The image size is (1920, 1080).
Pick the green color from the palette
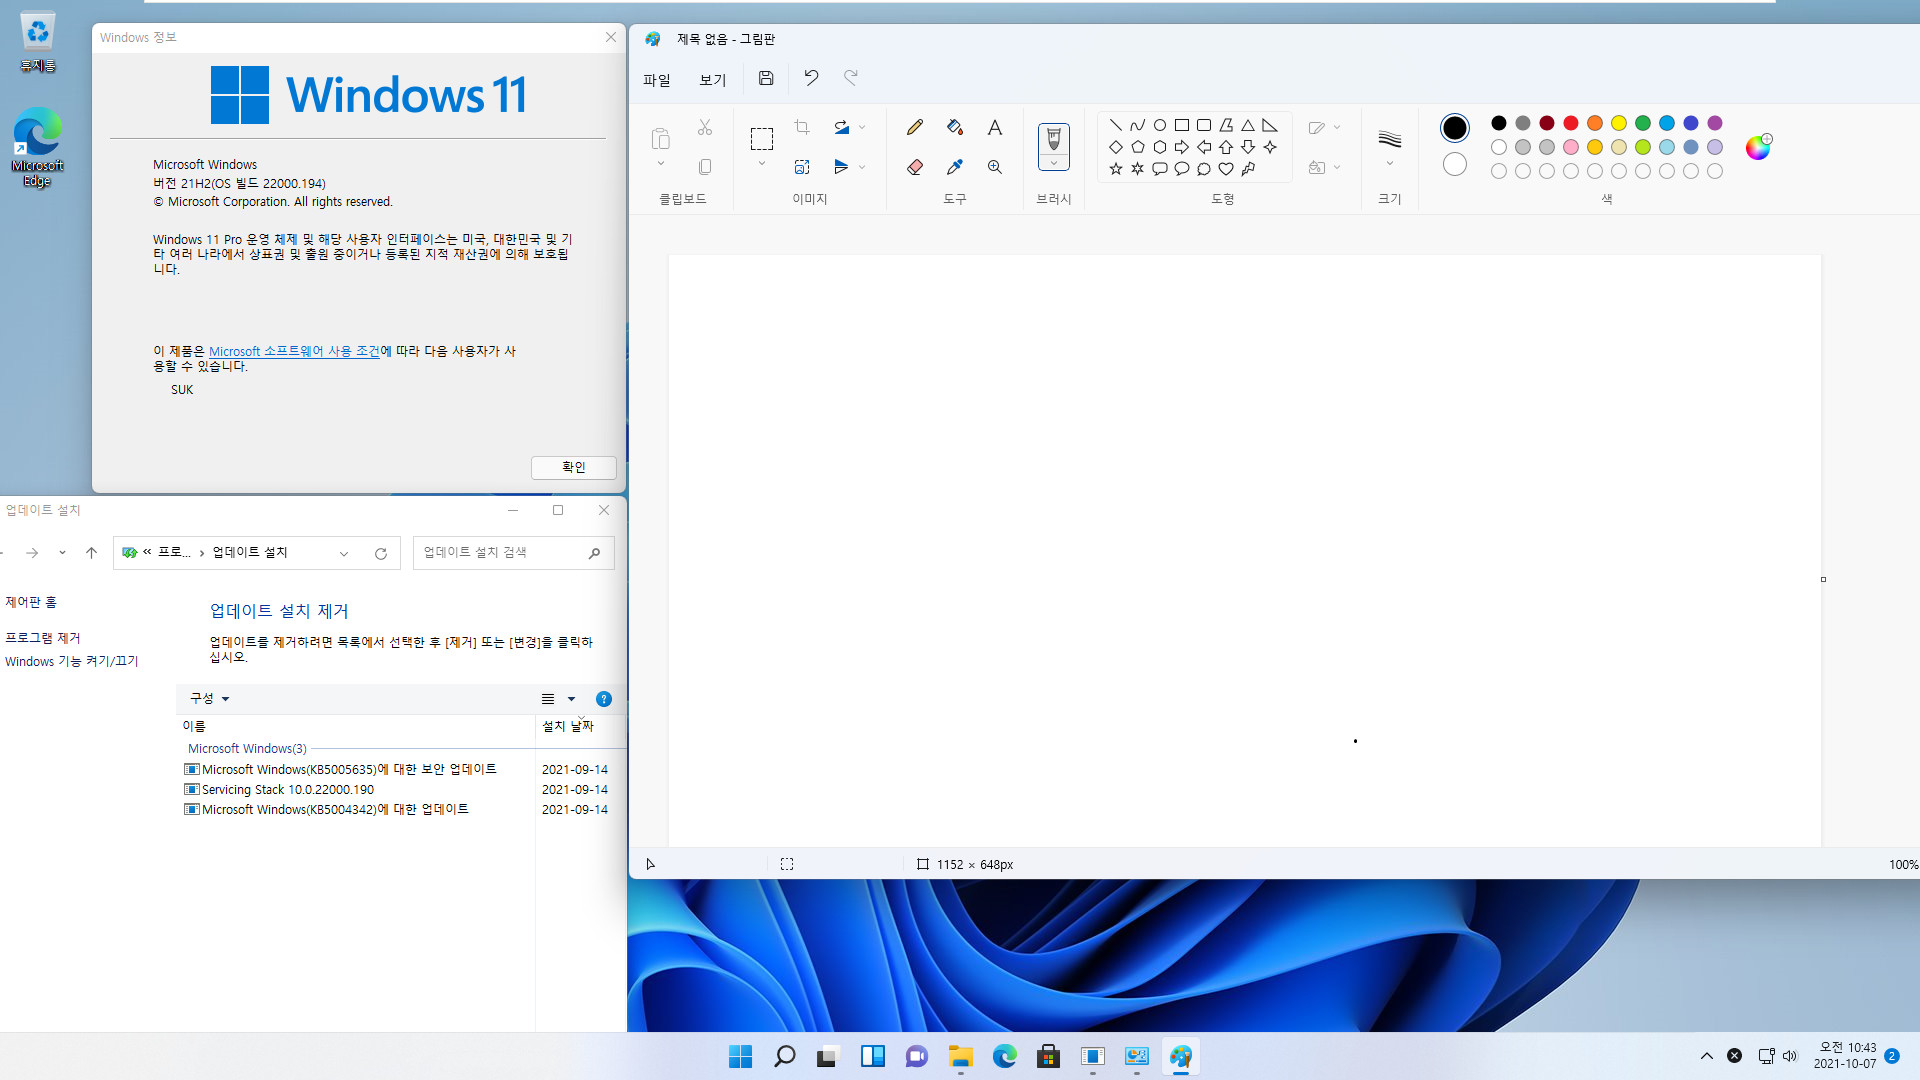tap(1643, 123)
